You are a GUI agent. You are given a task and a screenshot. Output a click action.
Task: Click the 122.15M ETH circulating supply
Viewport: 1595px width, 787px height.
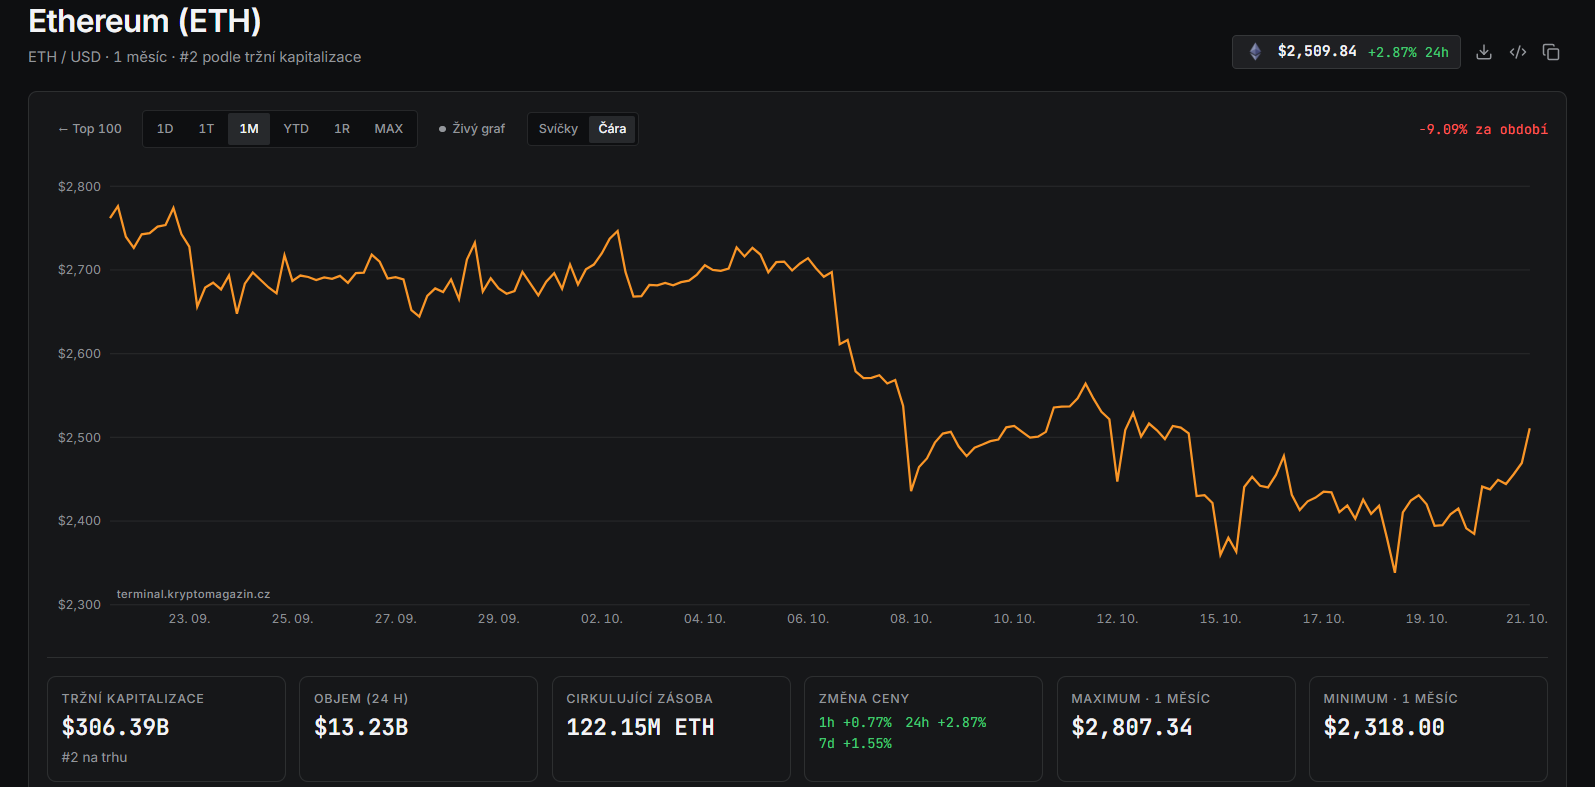point(640,727)
